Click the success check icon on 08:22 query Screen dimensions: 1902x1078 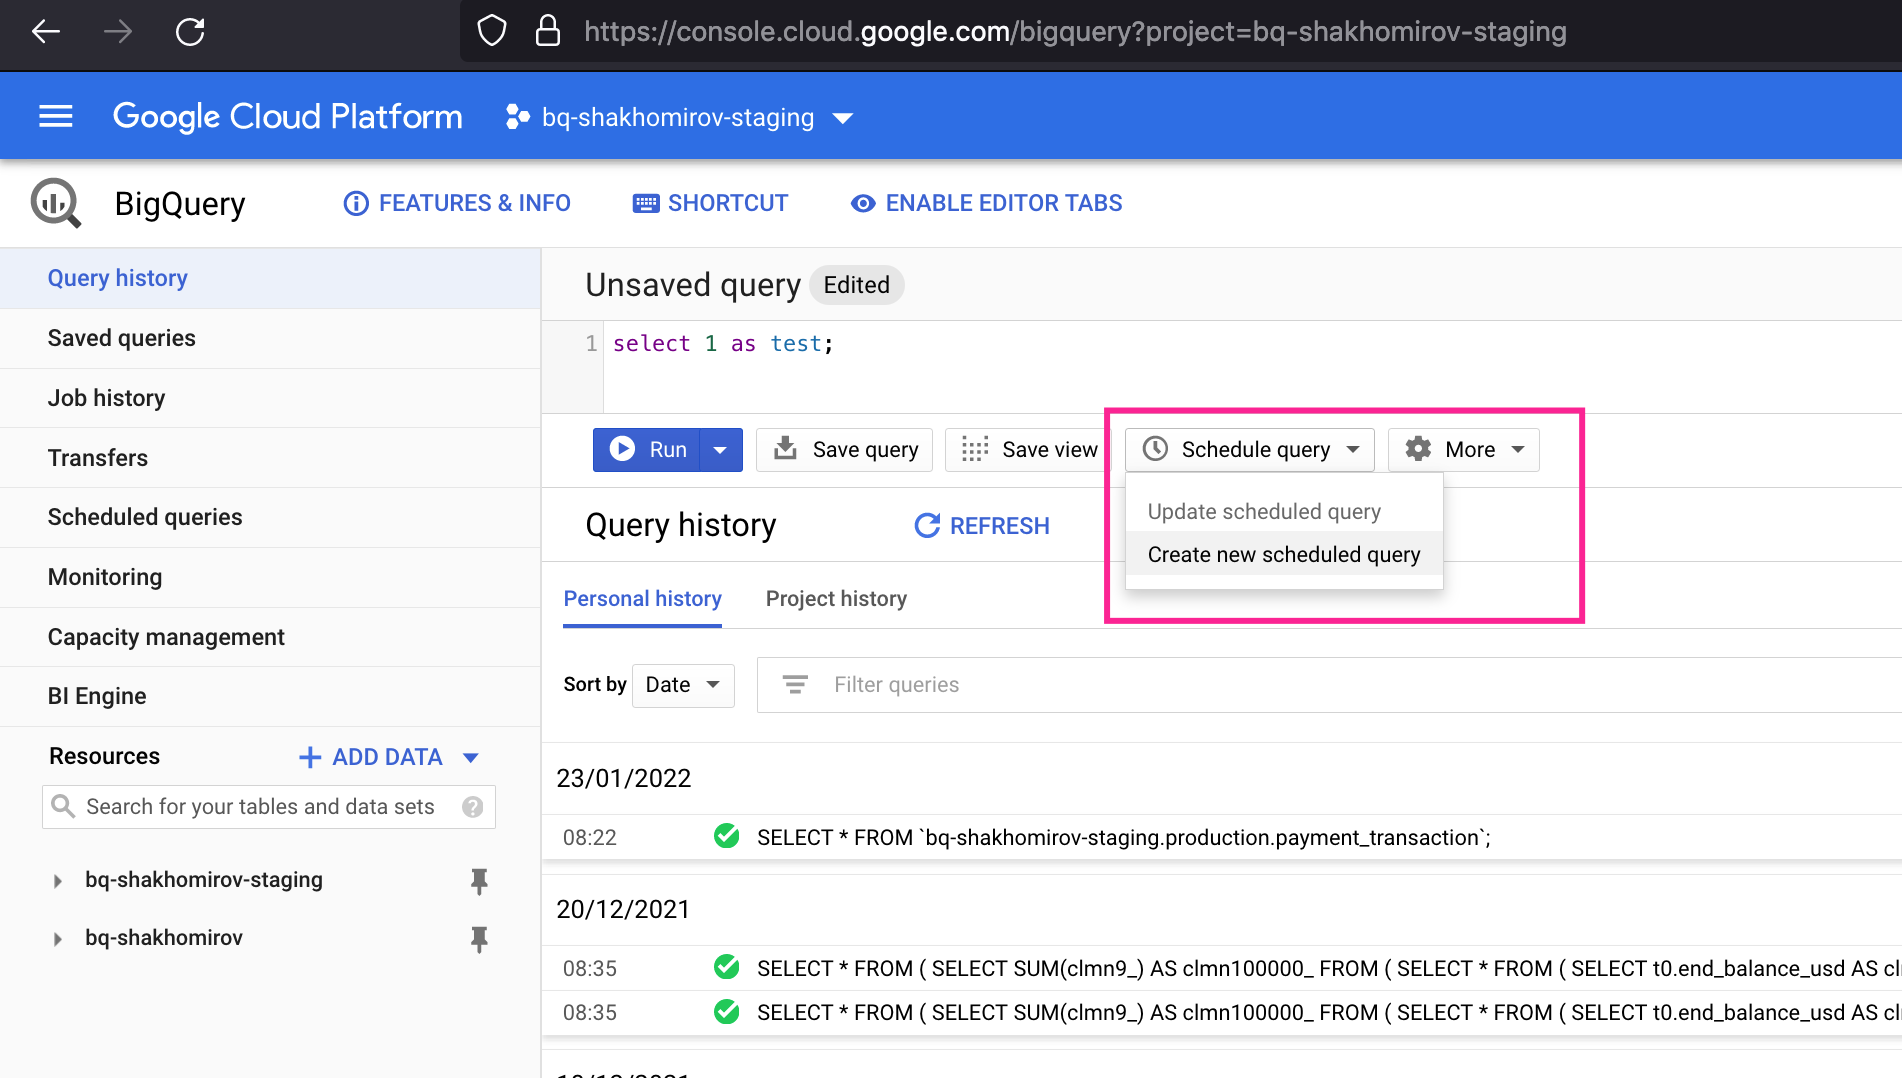click(x=726, y=837)
